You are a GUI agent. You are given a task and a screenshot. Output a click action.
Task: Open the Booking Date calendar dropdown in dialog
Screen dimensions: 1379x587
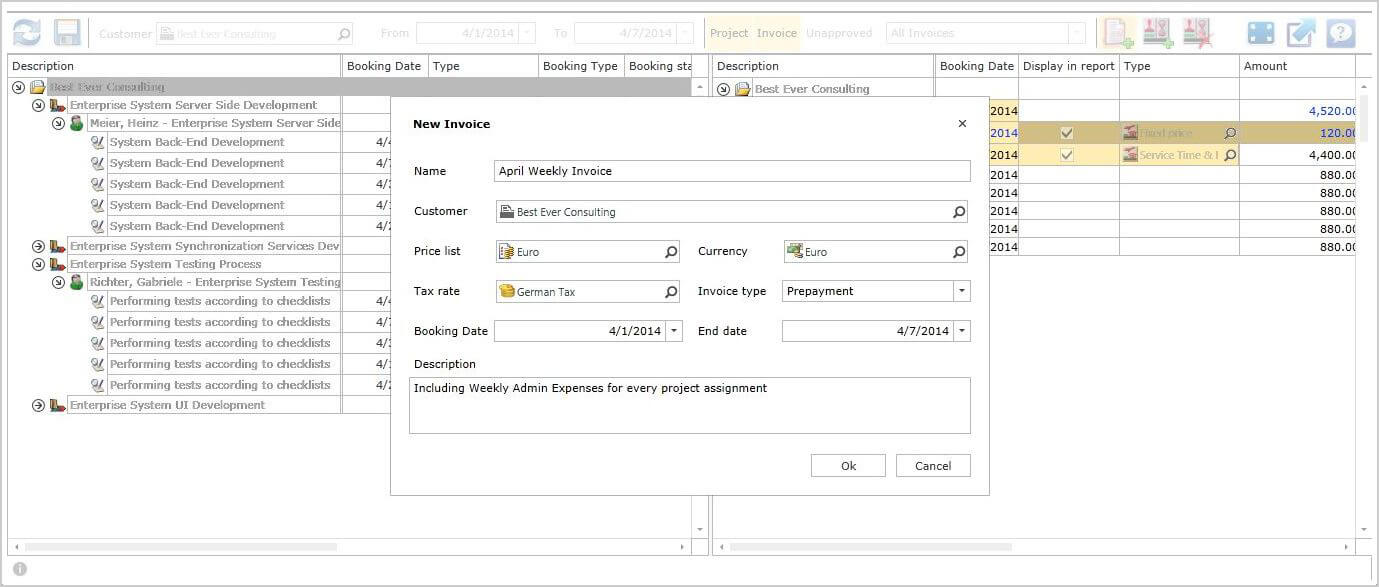(674, 331)
